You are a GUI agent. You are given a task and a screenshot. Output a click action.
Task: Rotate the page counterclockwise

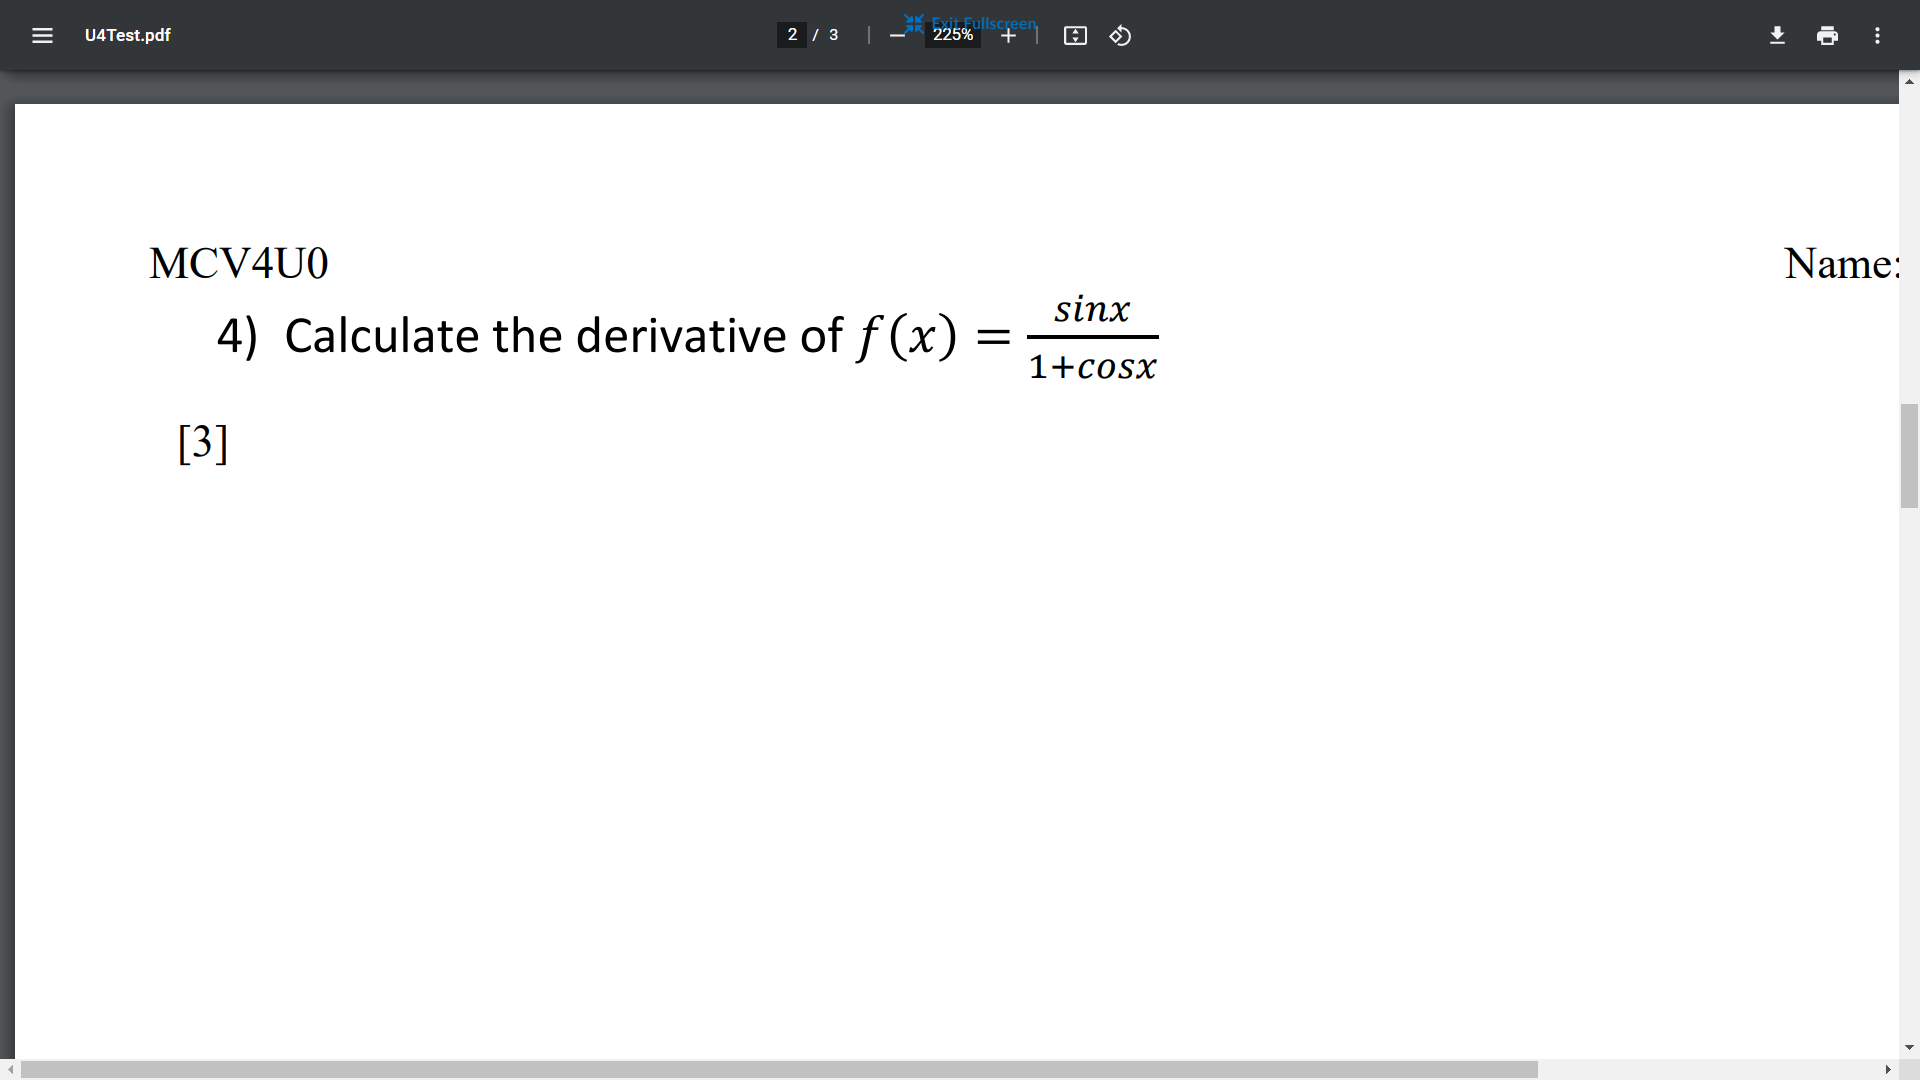click(1120, 35)
